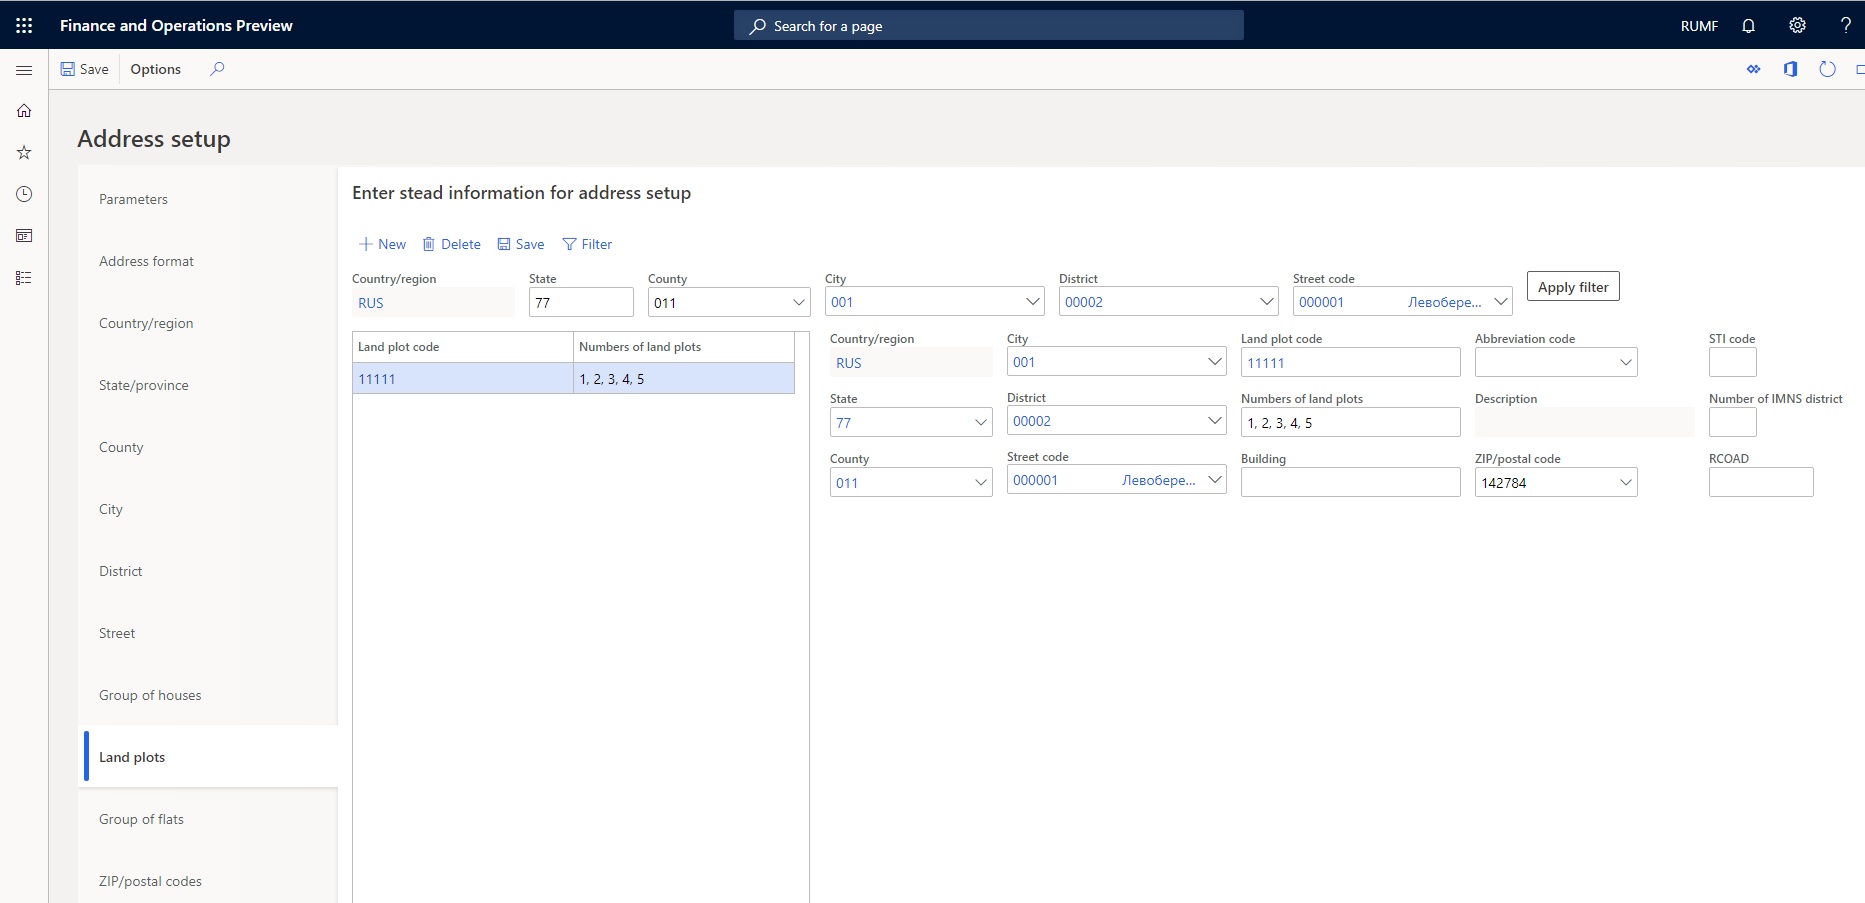1865x903 pixels.
Task: Open the Settings gear icon
Action: point(1797,25)
